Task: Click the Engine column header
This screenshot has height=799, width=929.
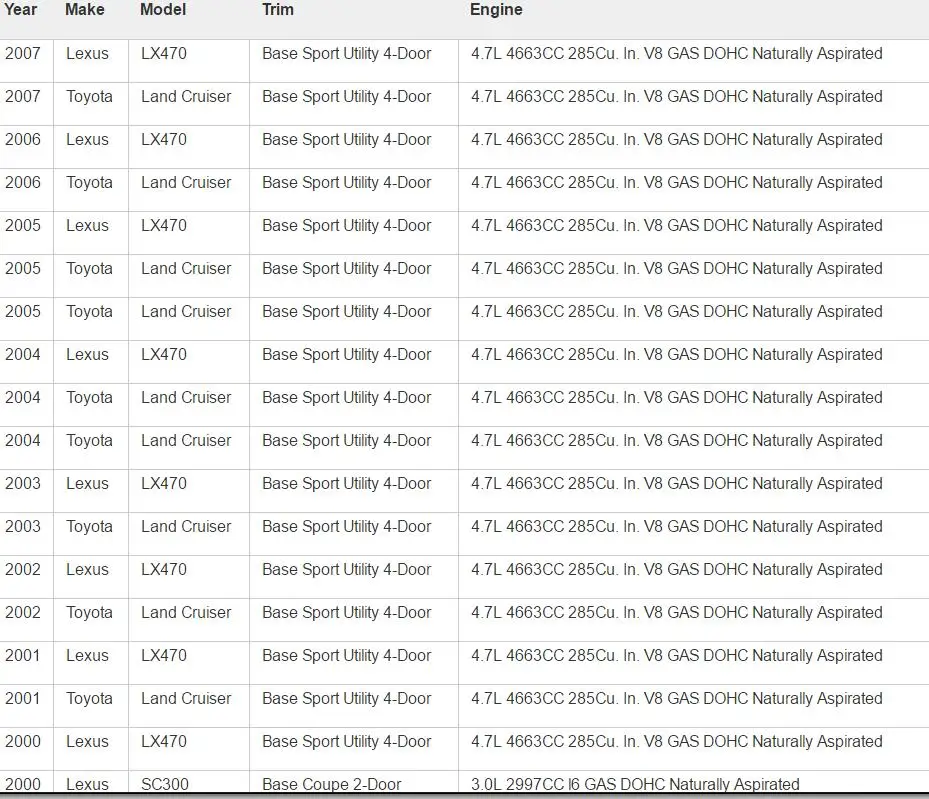Action: [496, 10]
